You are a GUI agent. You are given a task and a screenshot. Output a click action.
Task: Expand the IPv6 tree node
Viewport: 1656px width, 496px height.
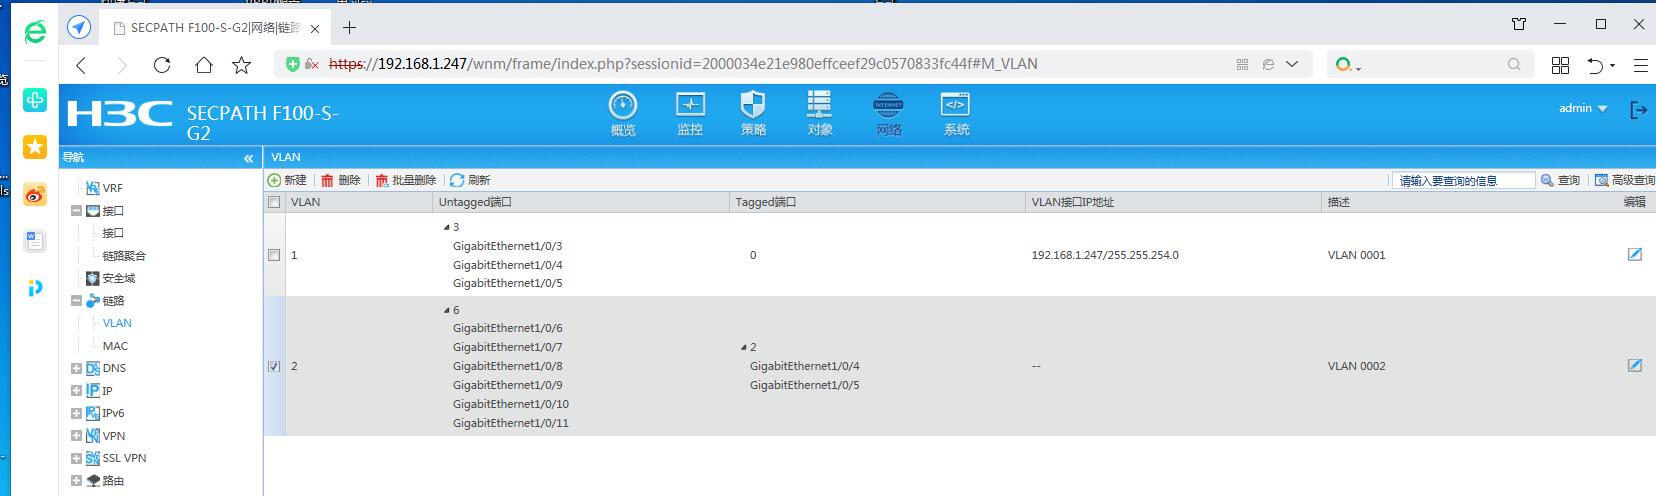click(x=76, y=413)
